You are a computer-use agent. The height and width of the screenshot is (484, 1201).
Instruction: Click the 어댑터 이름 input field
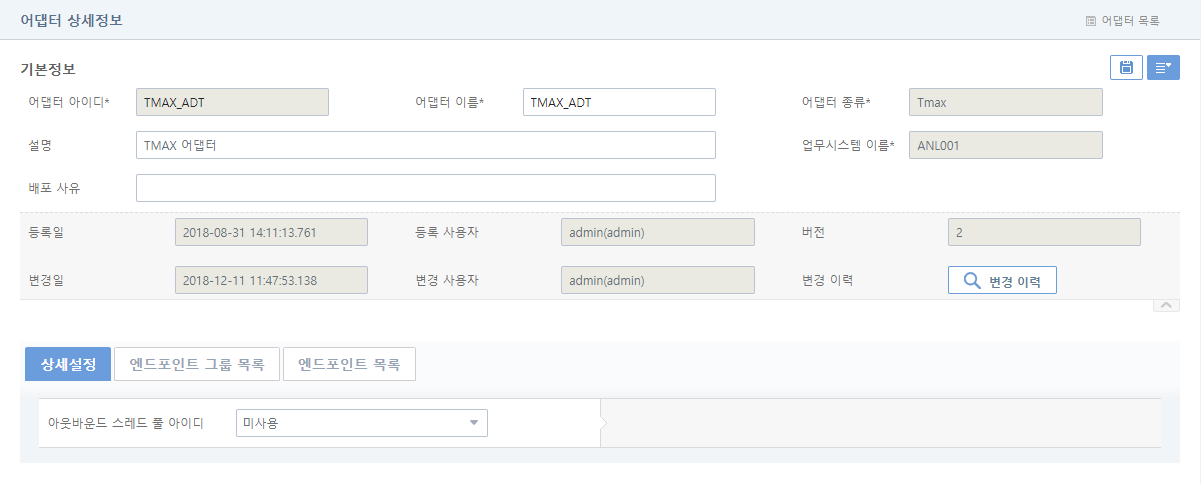(x=619, y=102)
